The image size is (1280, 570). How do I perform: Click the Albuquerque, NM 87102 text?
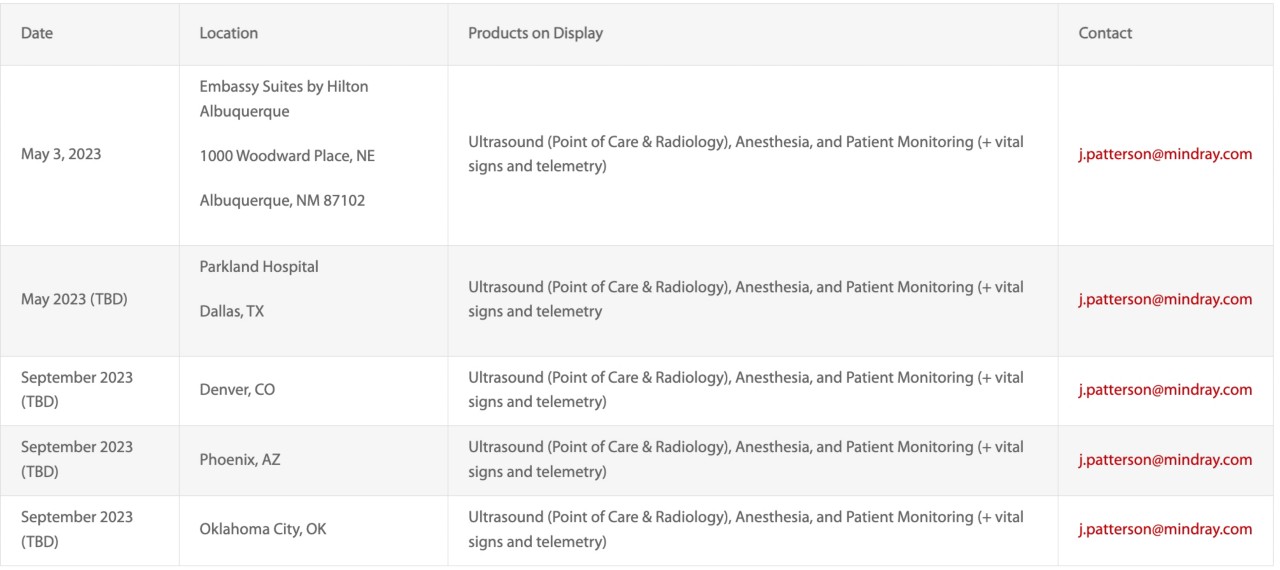(x=282, y=200)
